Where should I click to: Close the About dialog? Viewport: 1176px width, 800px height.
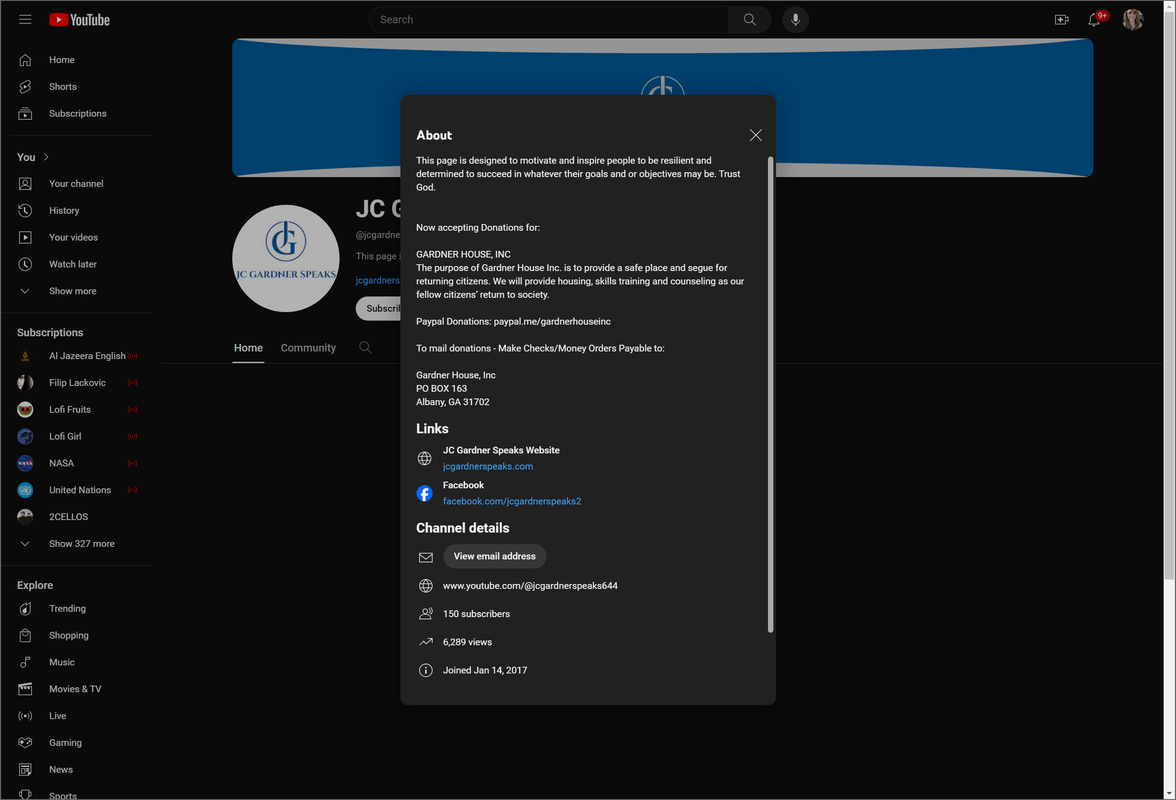[x=755, y=135]
